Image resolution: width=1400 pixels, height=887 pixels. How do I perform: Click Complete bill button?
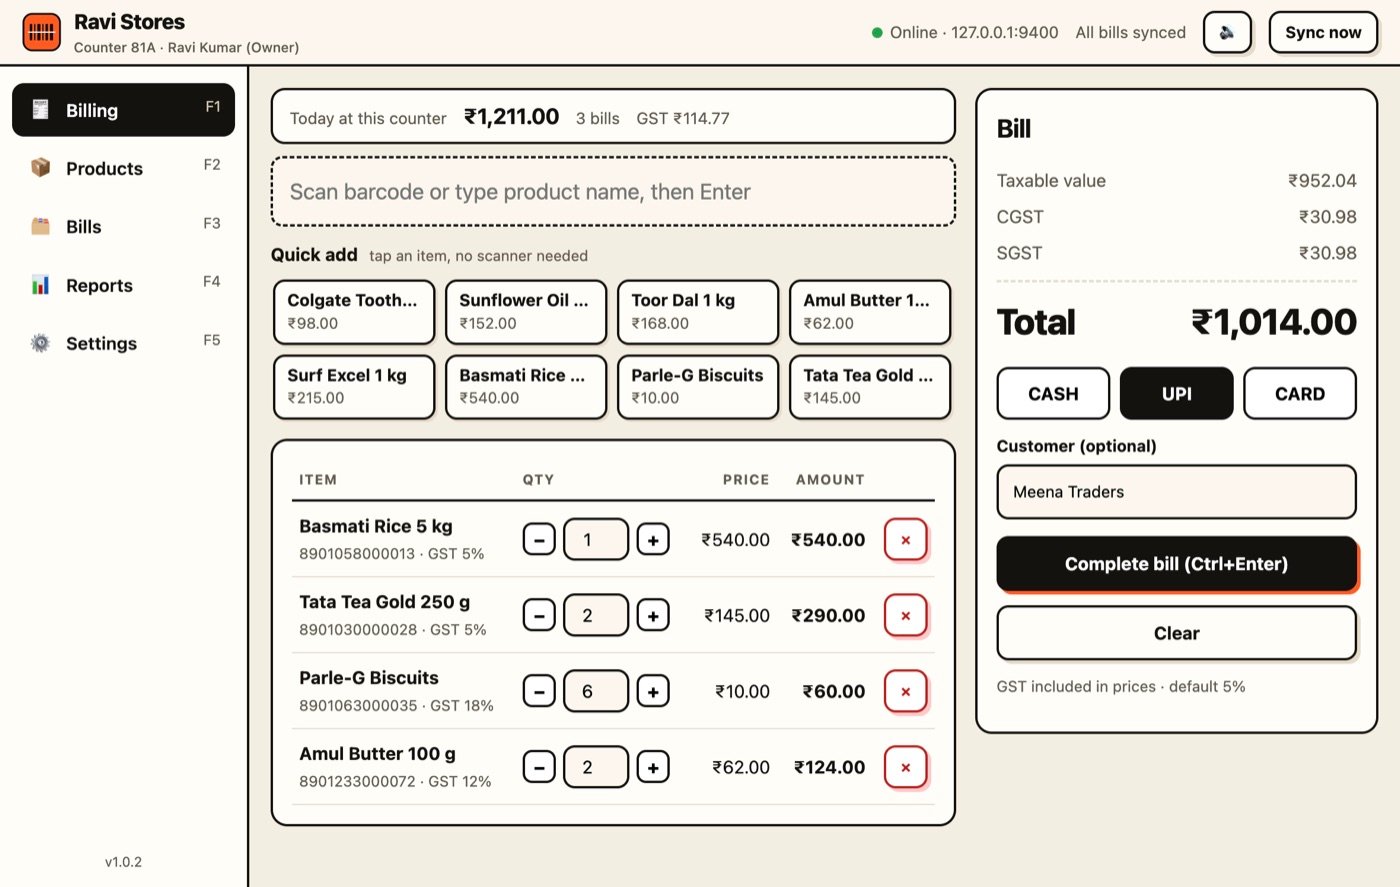pos(1177,564)
